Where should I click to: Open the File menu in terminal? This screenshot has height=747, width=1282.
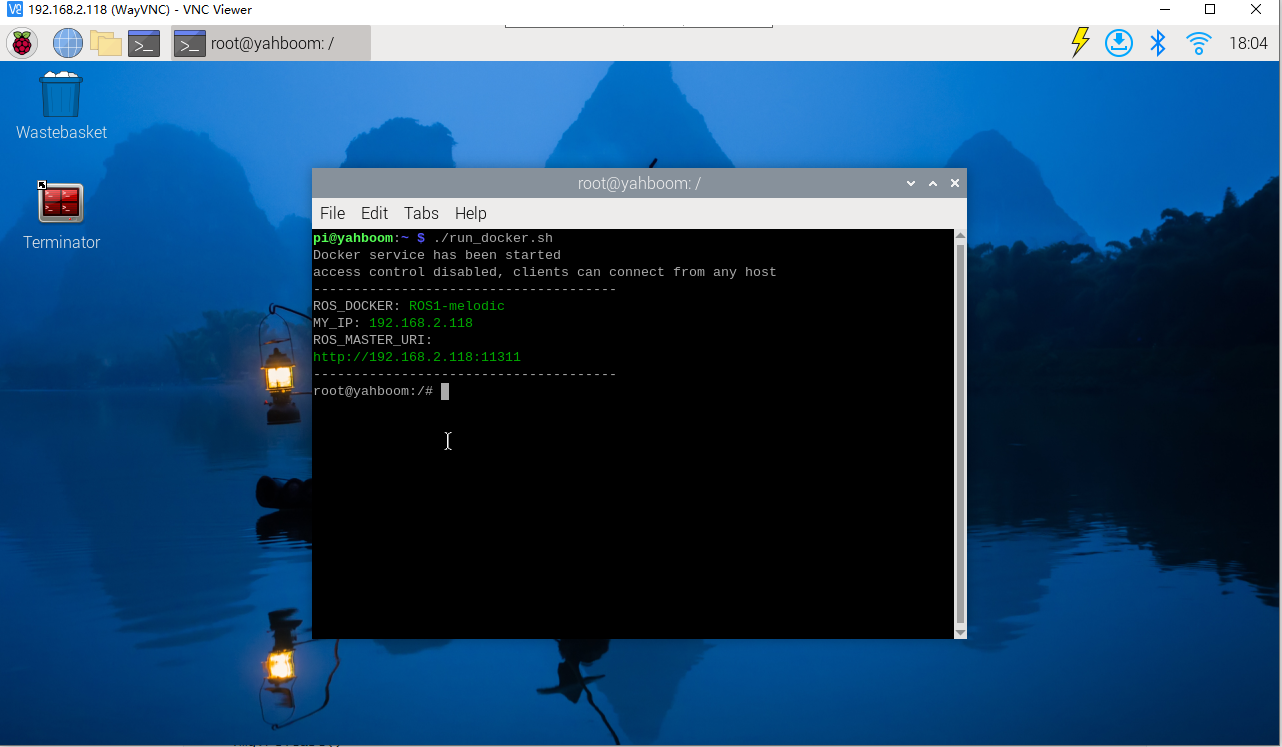click(x=332, y=213)
